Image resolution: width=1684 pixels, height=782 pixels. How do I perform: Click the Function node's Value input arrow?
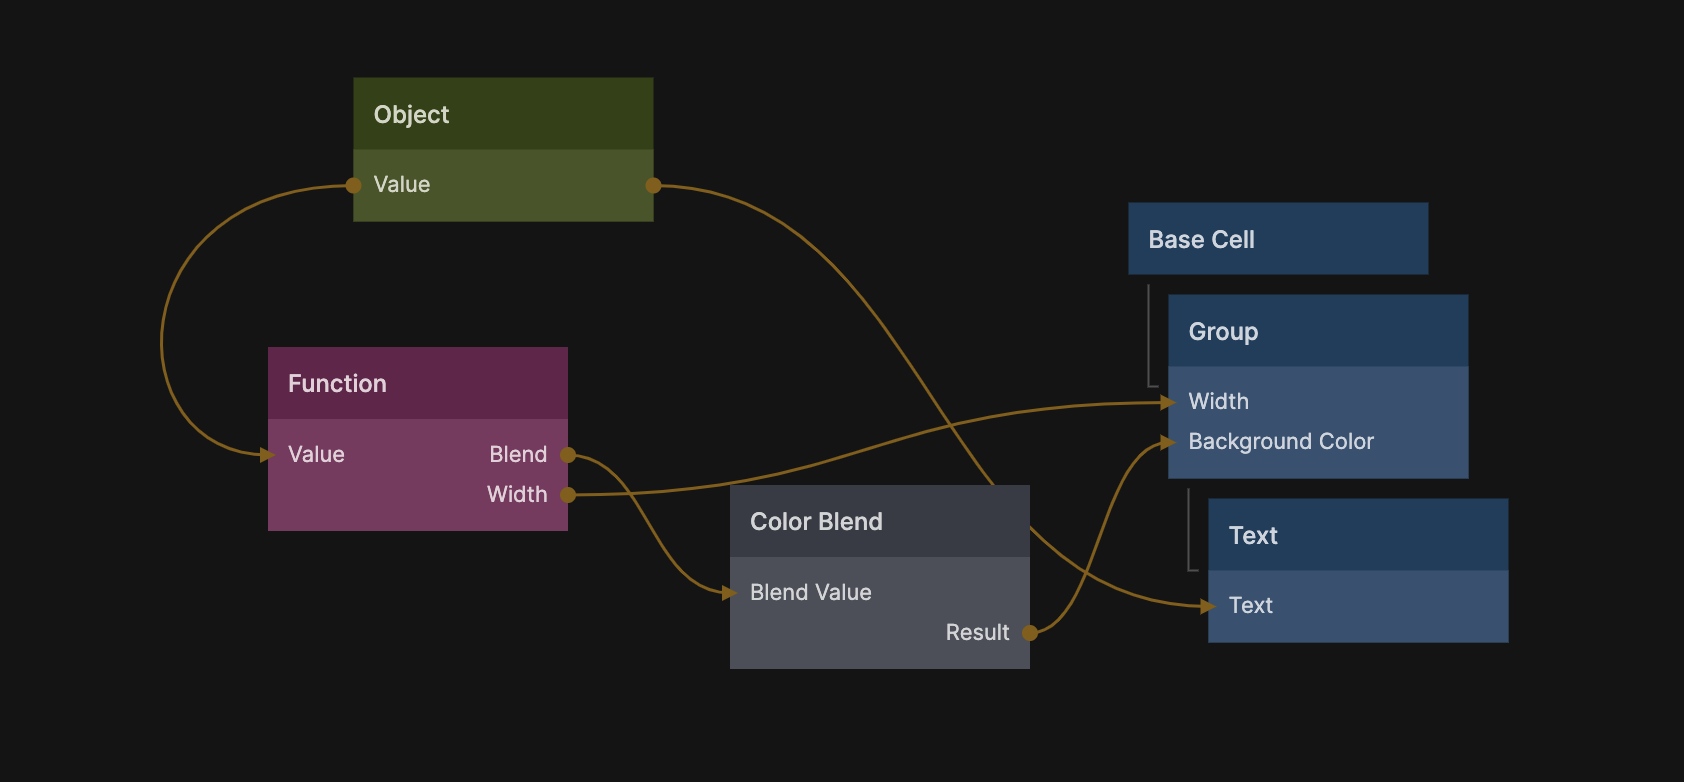pos(267,455)
